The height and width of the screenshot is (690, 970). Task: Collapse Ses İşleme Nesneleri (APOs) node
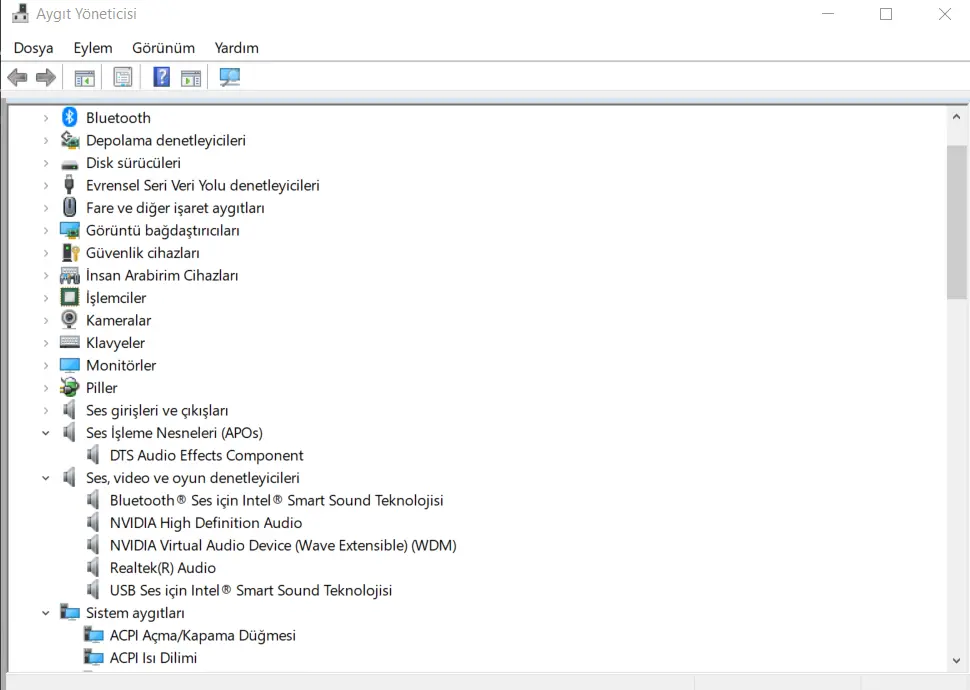tap(46, 433)
